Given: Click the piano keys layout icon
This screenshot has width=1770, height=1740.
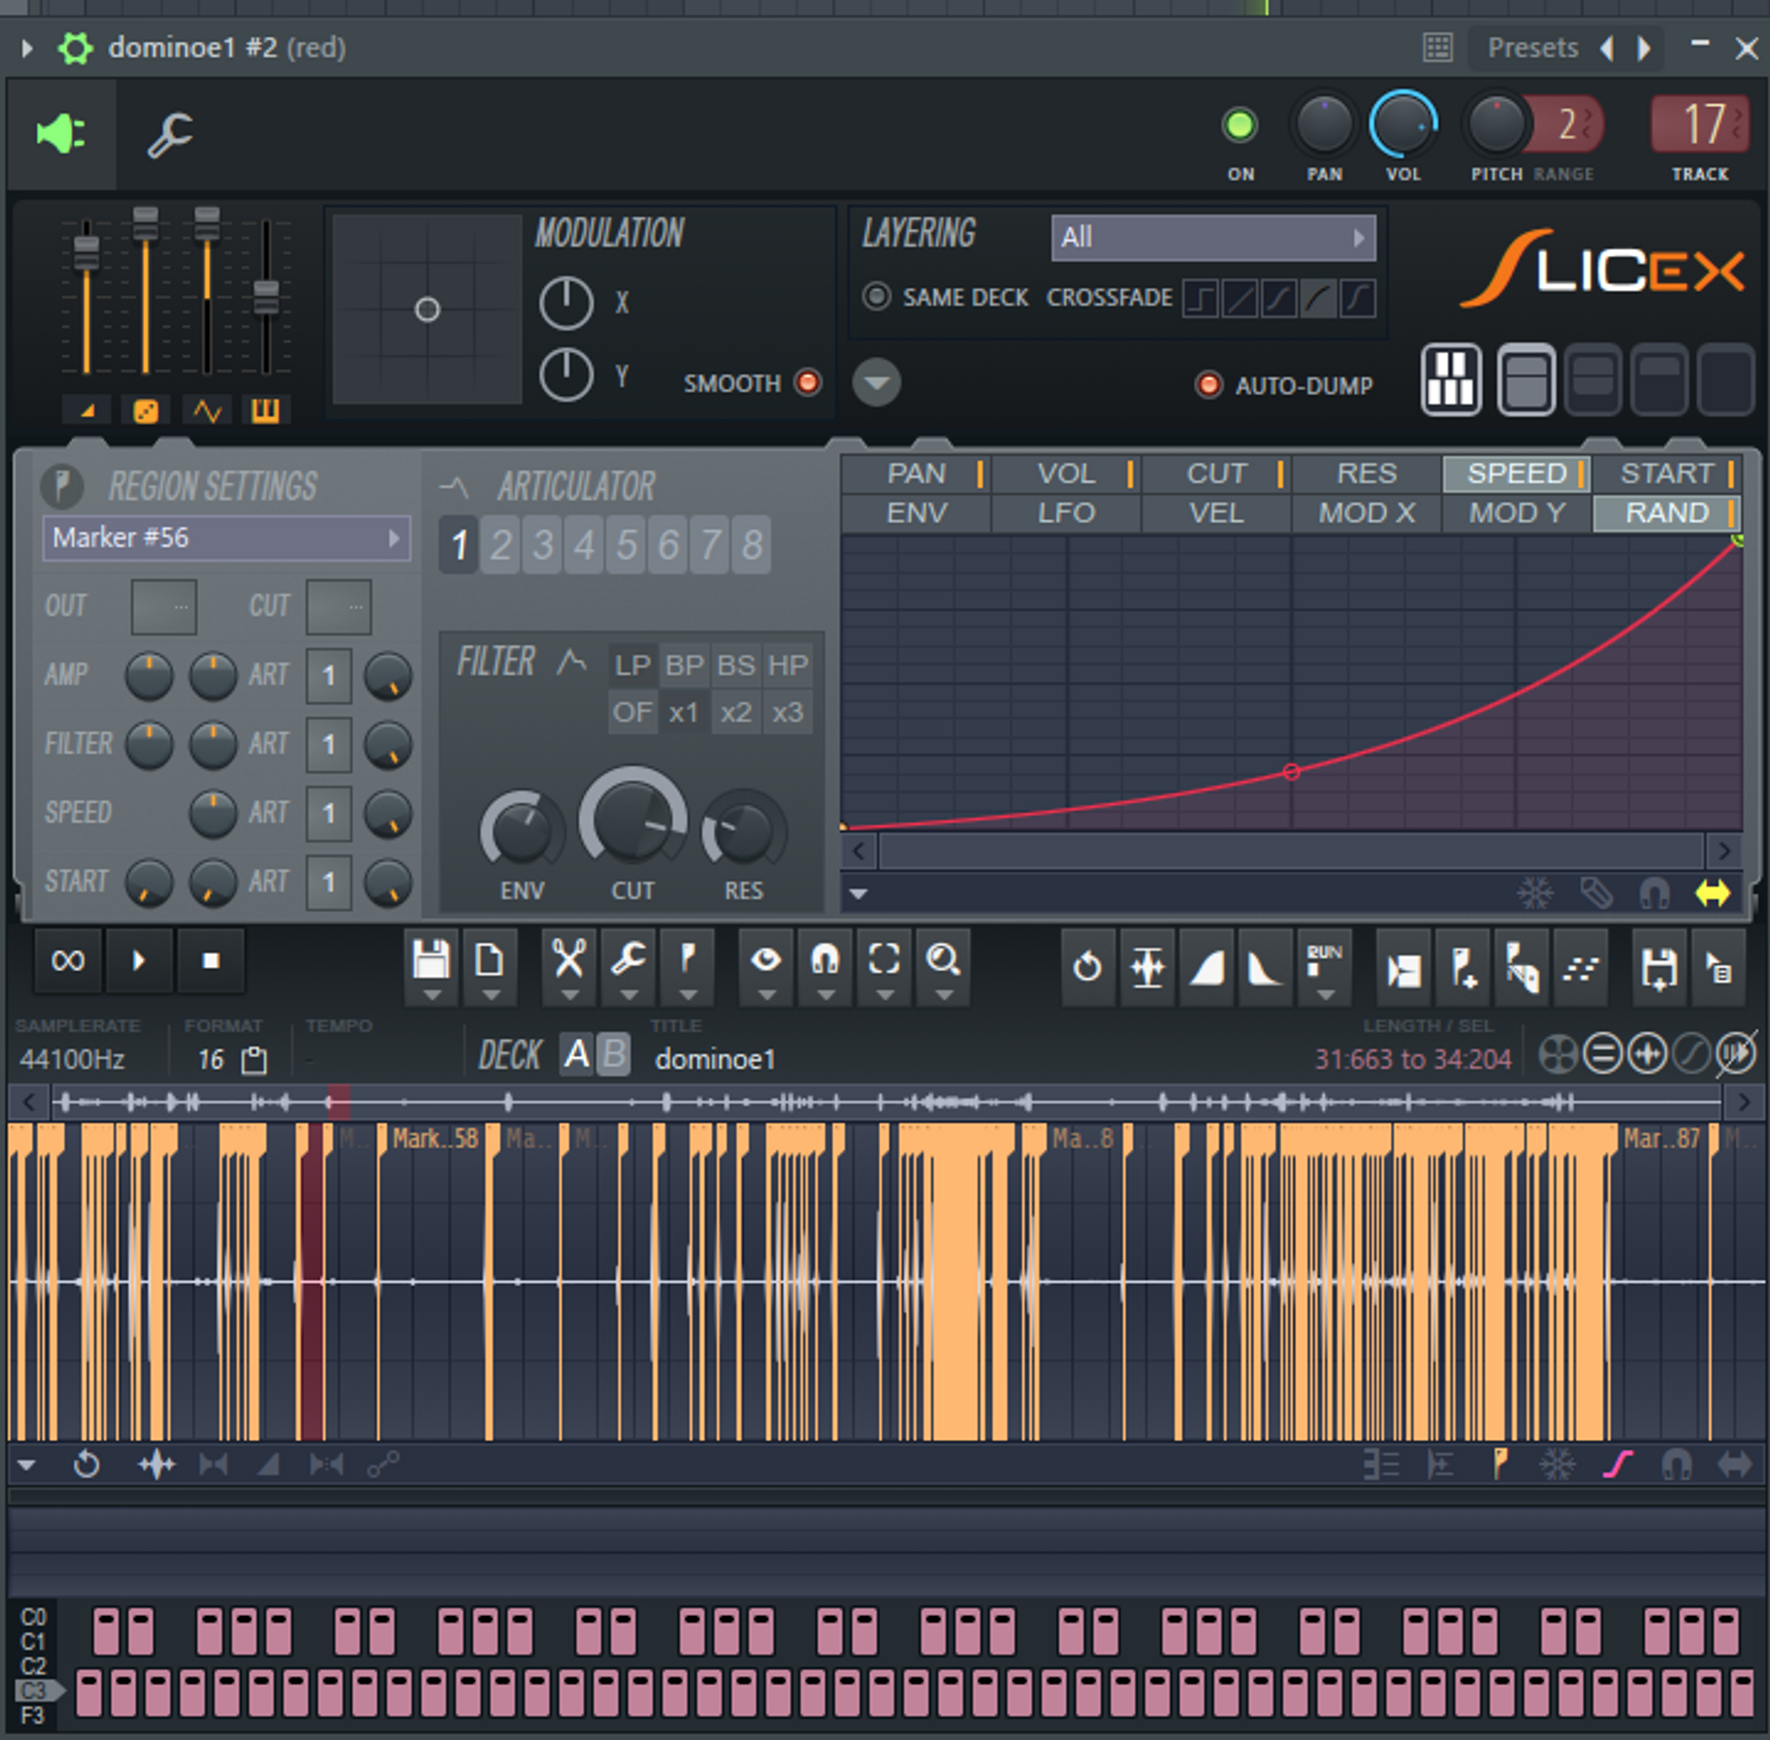Looking at the screenshot, I should point(1451,379).
